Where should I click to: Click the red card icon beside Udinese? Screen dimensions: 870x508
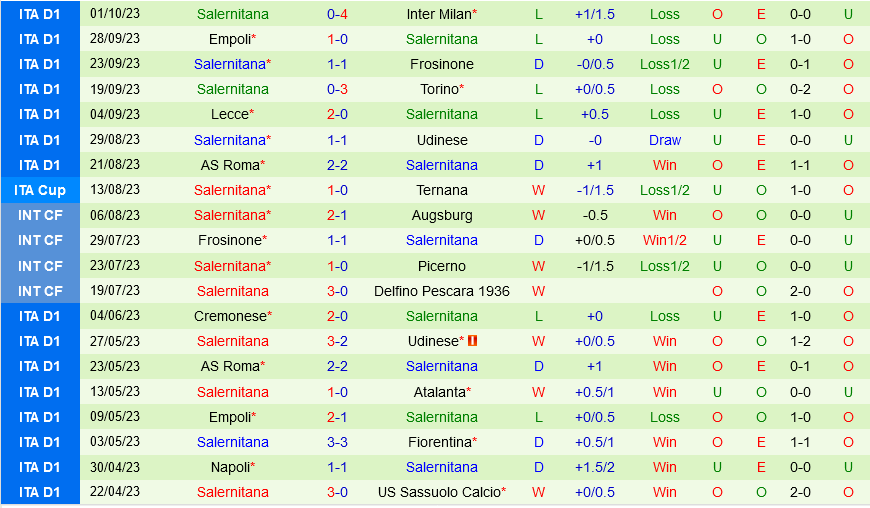click(x=473, y=341)
